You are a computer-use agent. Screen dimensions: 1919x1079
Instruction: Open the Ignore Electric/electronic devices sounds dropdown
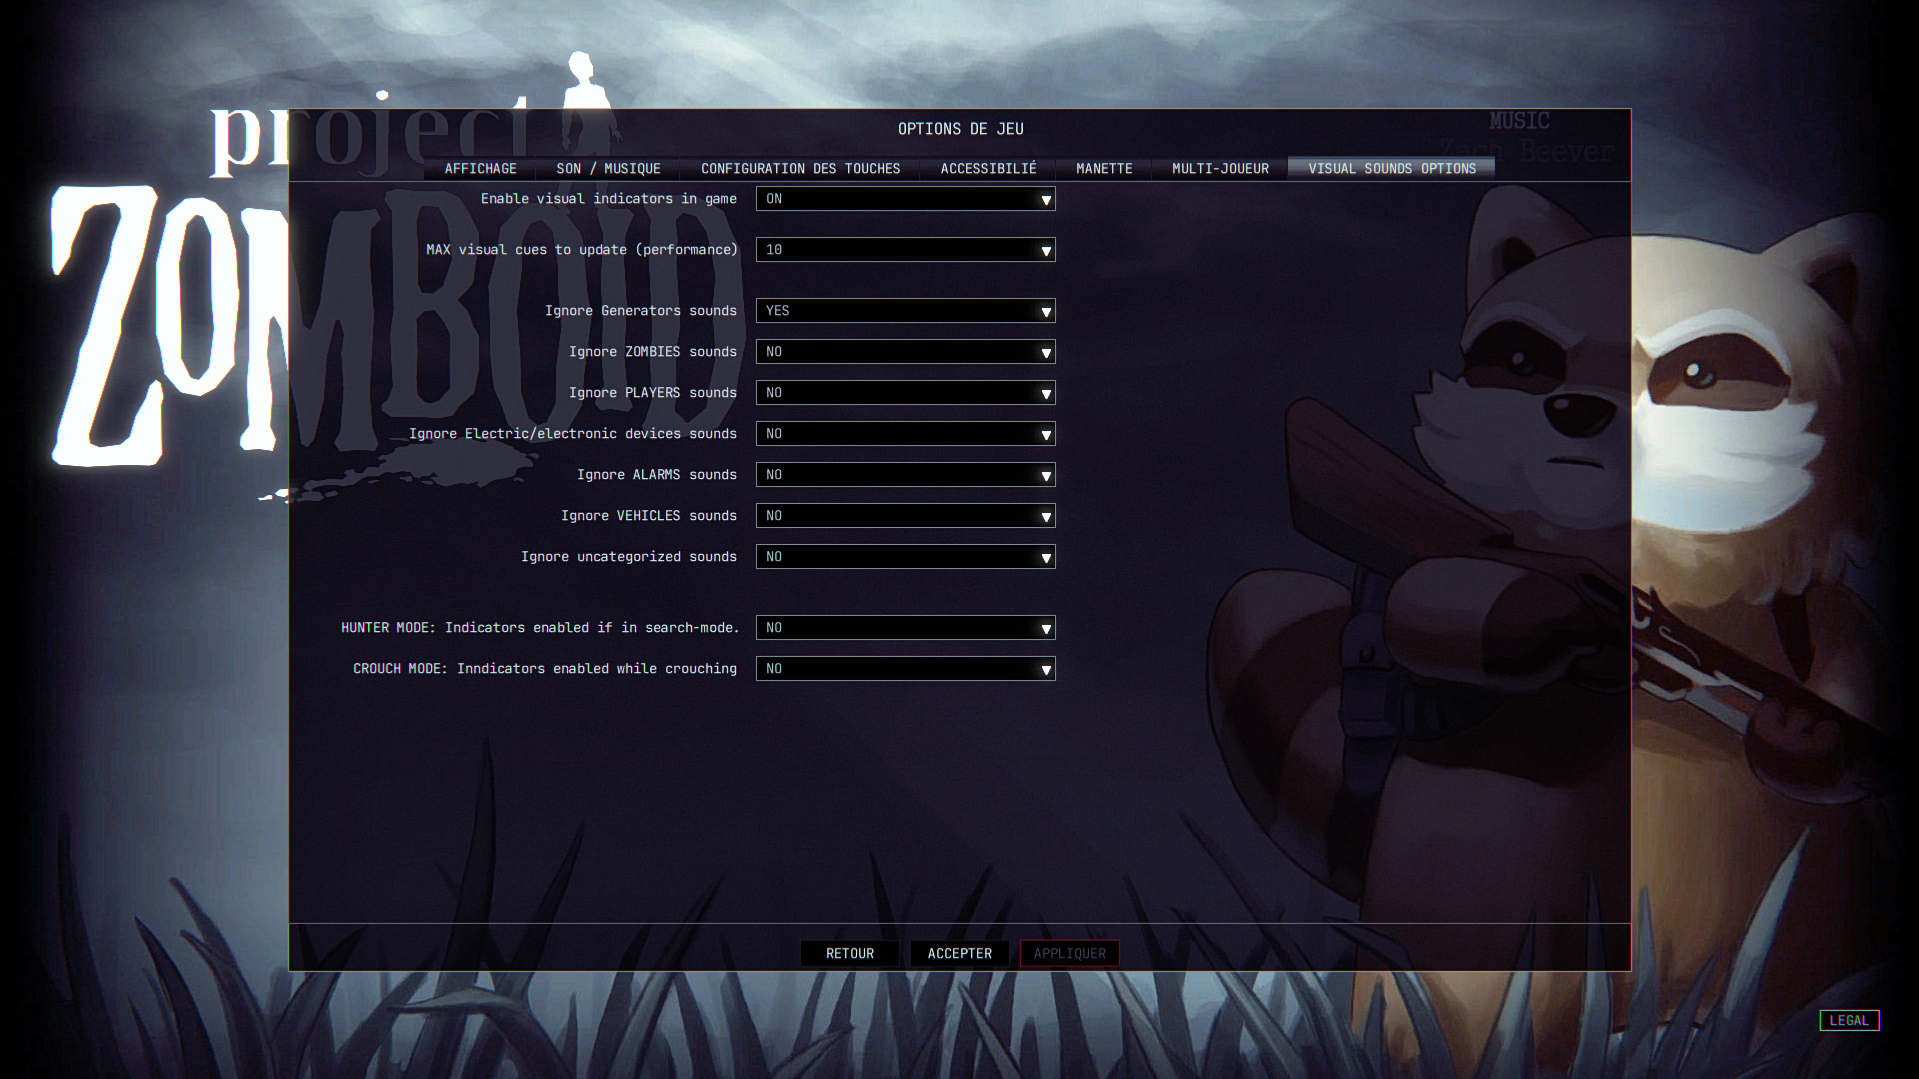tap(906, 434)
